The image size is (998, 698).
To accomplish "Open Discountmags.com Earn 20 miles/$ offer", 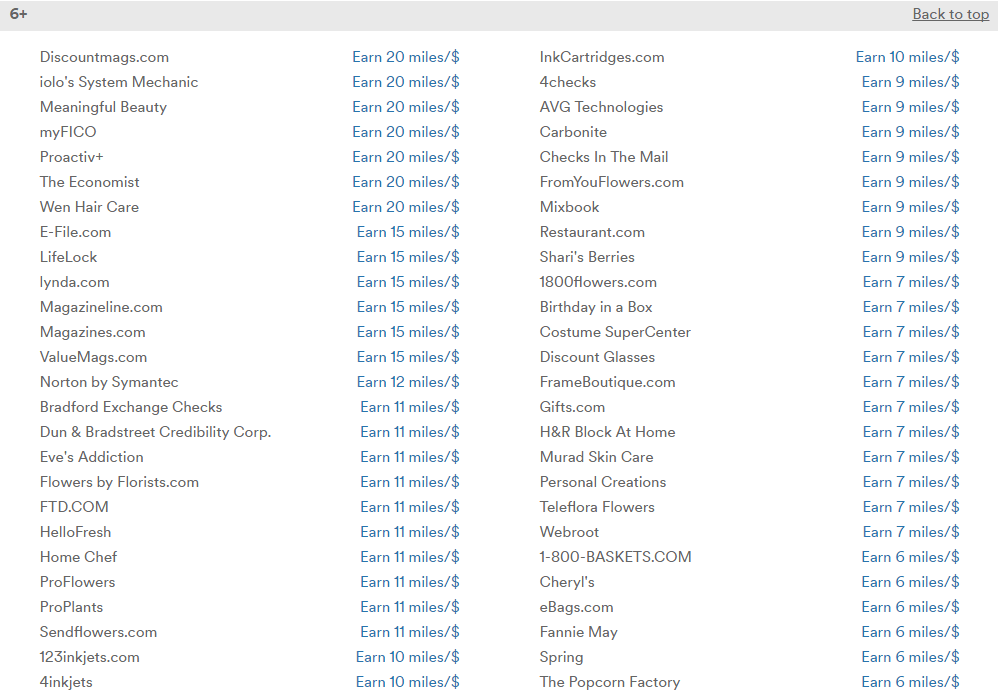I will [405, 57].
